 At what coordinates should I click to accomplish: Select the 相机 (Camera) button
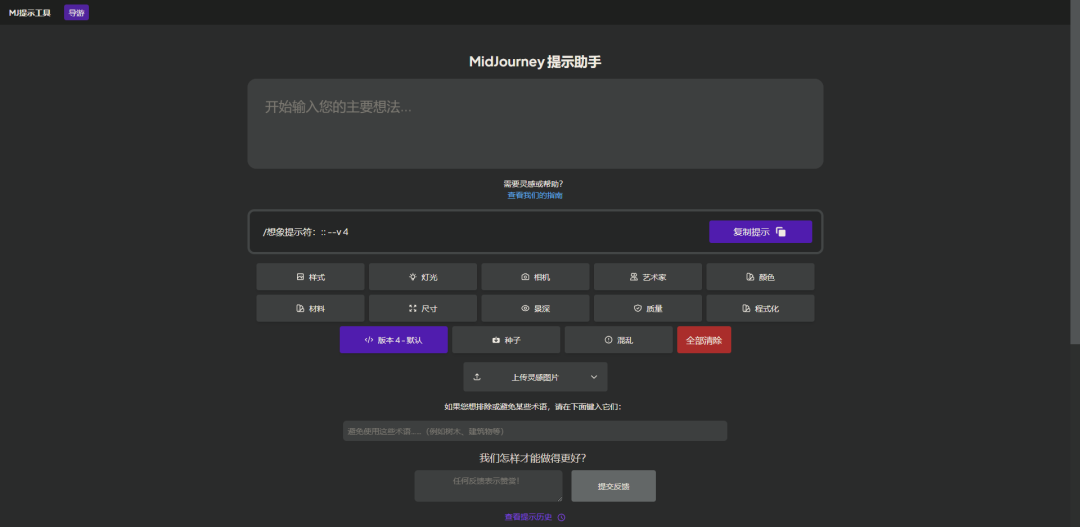tap(535, 277)
